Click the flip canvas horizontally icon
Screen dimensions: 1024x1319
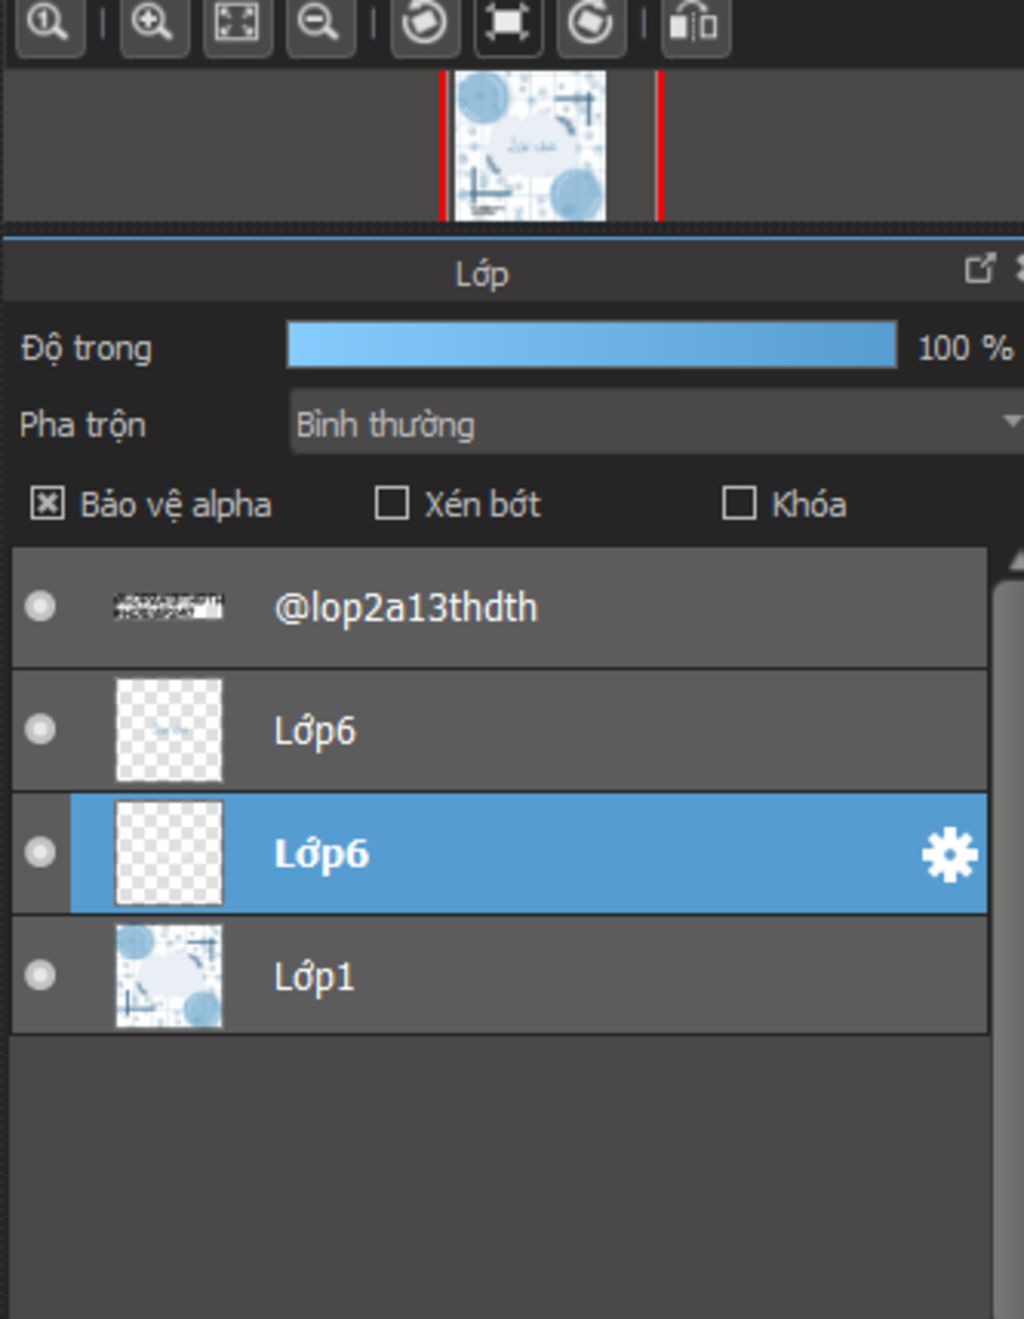[x=694, y=22]
